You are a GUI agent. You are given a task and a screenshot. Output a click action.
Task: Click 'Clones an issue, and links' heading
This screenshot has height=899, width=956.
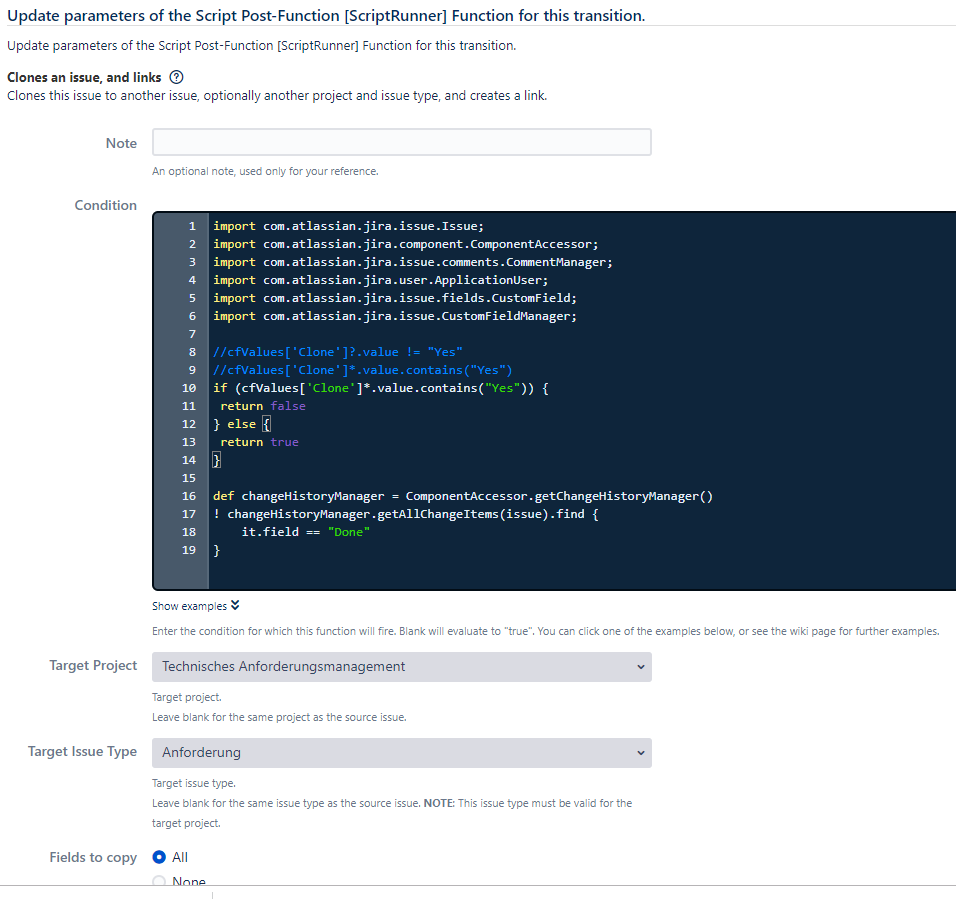[x=84, y=77]
